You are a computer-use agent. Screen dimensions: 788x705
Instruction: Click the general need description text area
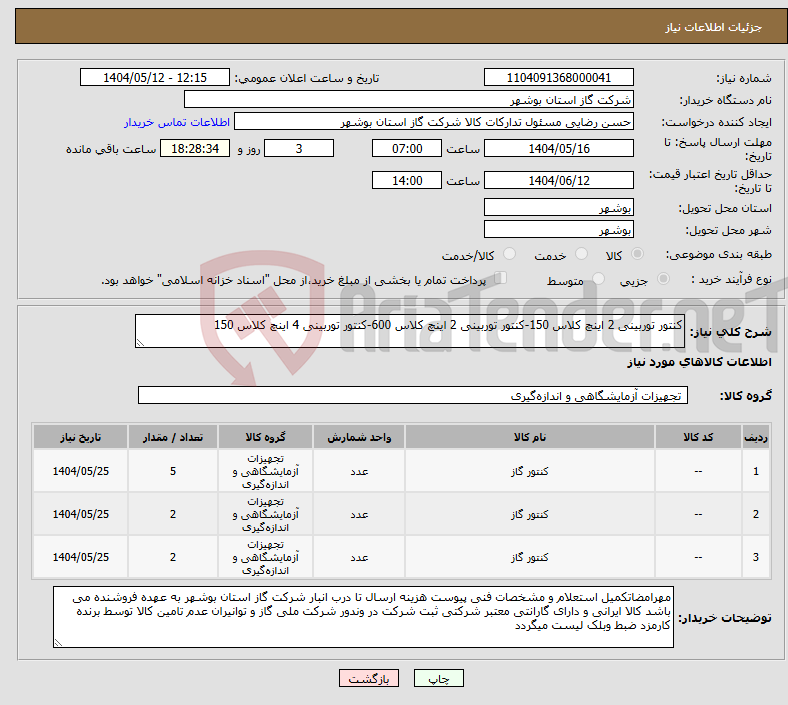[410, 331]
